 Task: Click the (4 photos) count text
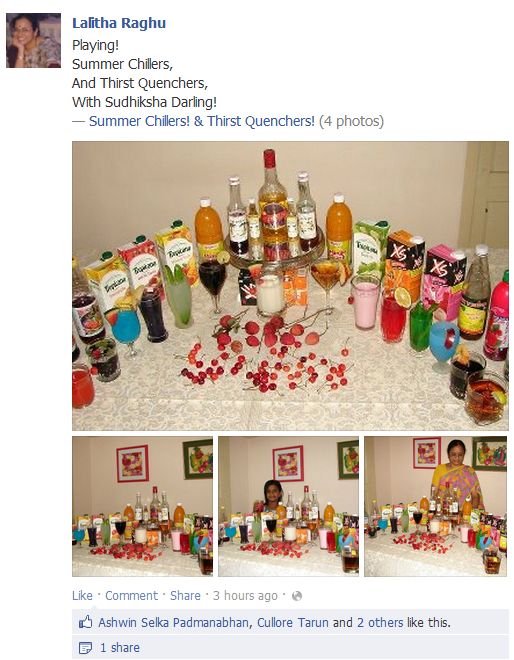352,121
